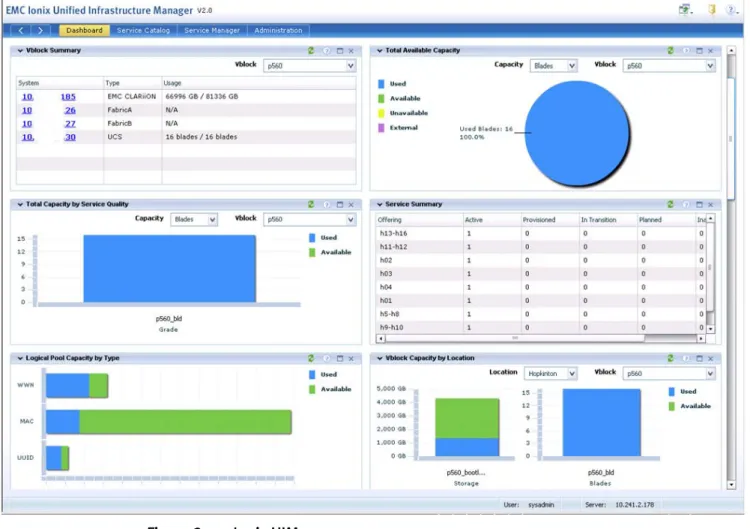Collapse the Vblock Summary panel
The height and width of the screenshot is (529, 750).
click(20, 50)
